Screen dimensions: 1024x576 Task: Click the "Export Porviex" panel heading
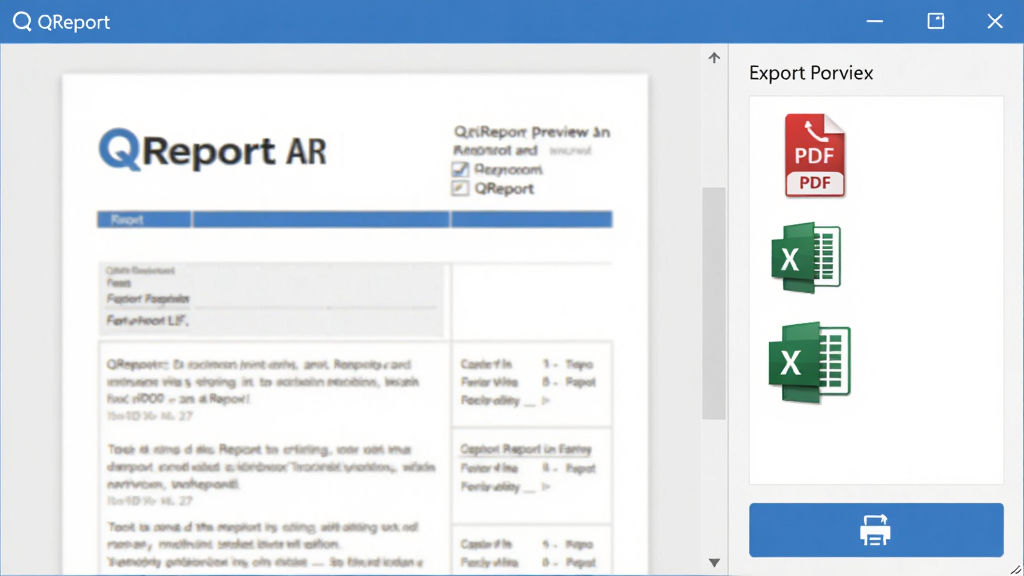811,73
